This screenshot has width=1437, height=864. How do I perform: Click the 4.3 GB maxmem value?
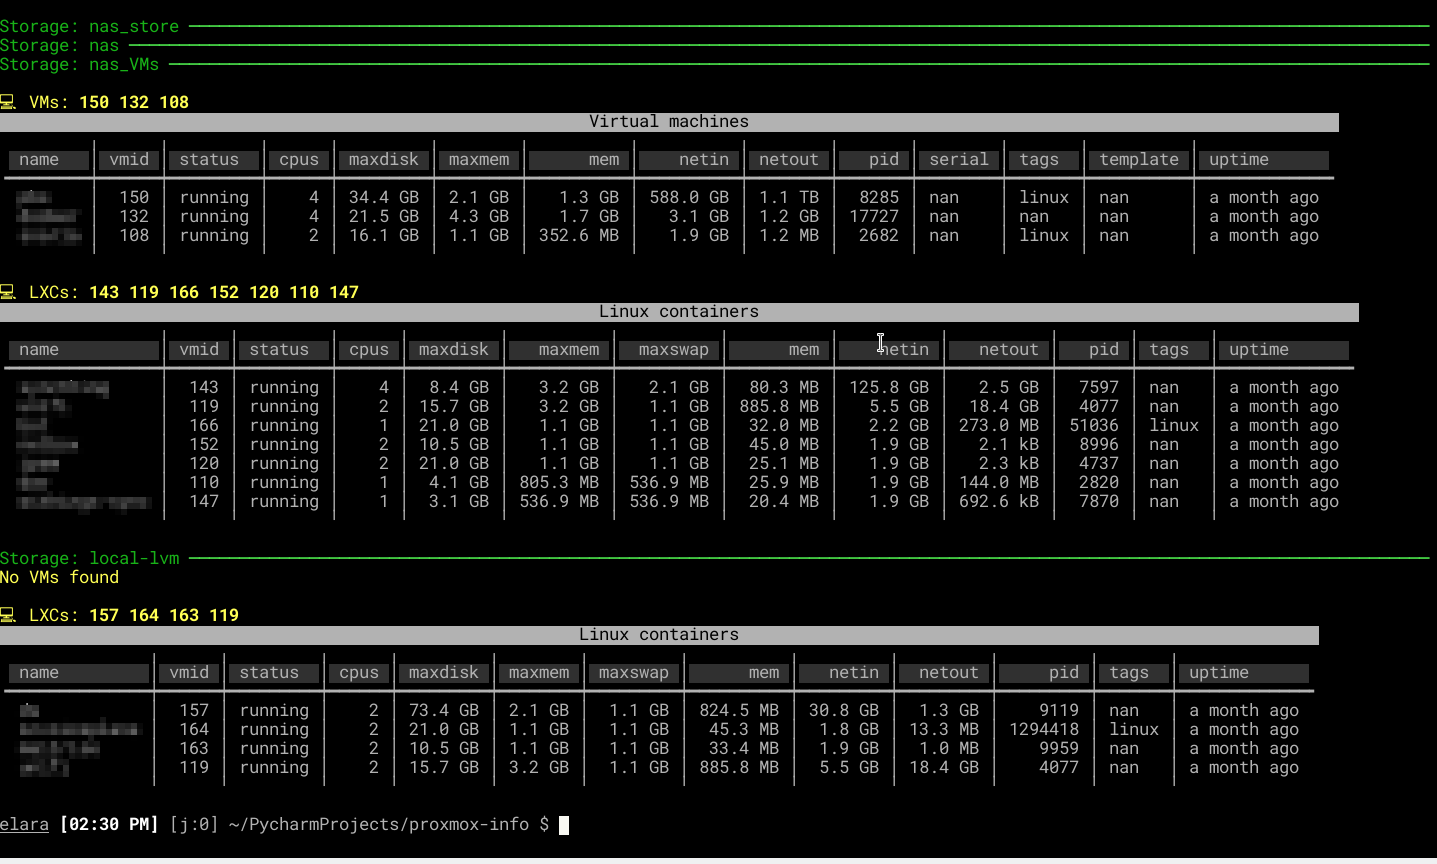[x=479, y=216]
